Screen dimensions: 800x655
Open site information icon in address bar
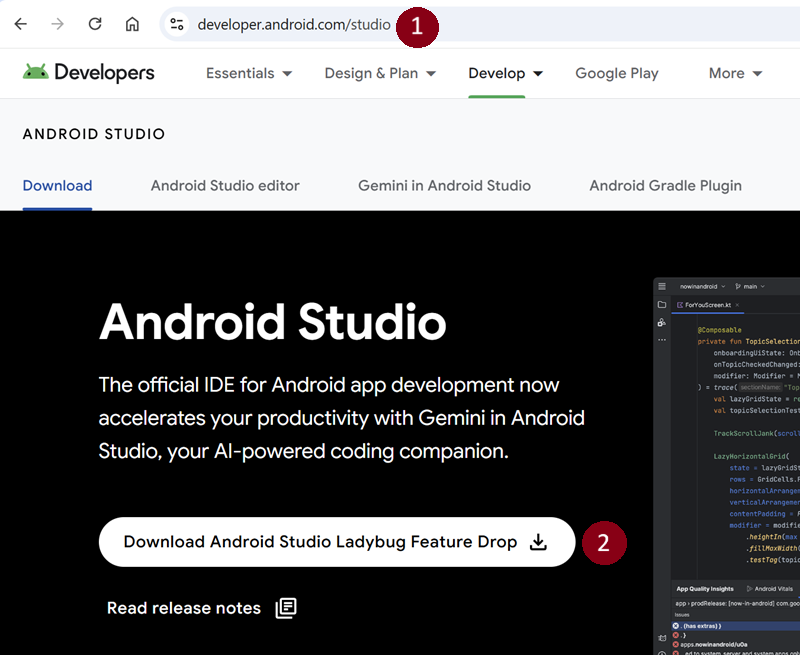click(177, 24)
